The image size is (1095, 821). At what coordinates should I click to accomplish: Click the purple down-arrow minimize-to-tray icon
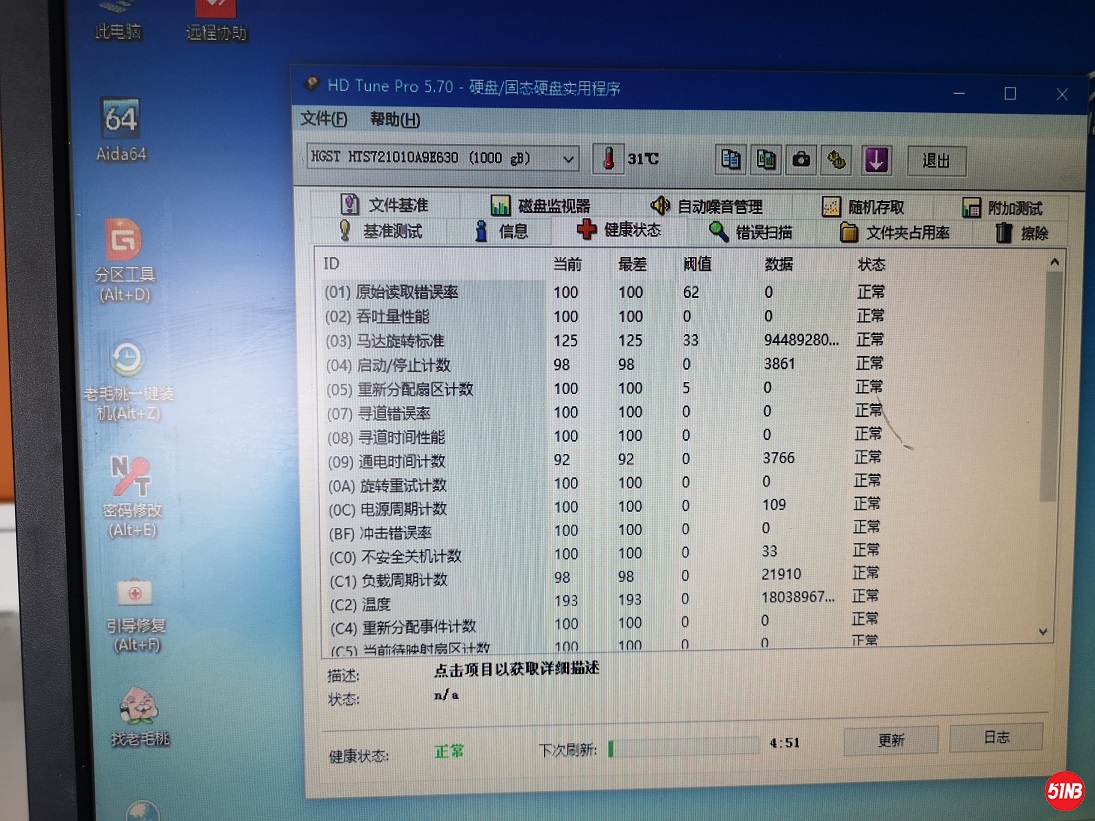pyautogui.click(x=876, y=159)
